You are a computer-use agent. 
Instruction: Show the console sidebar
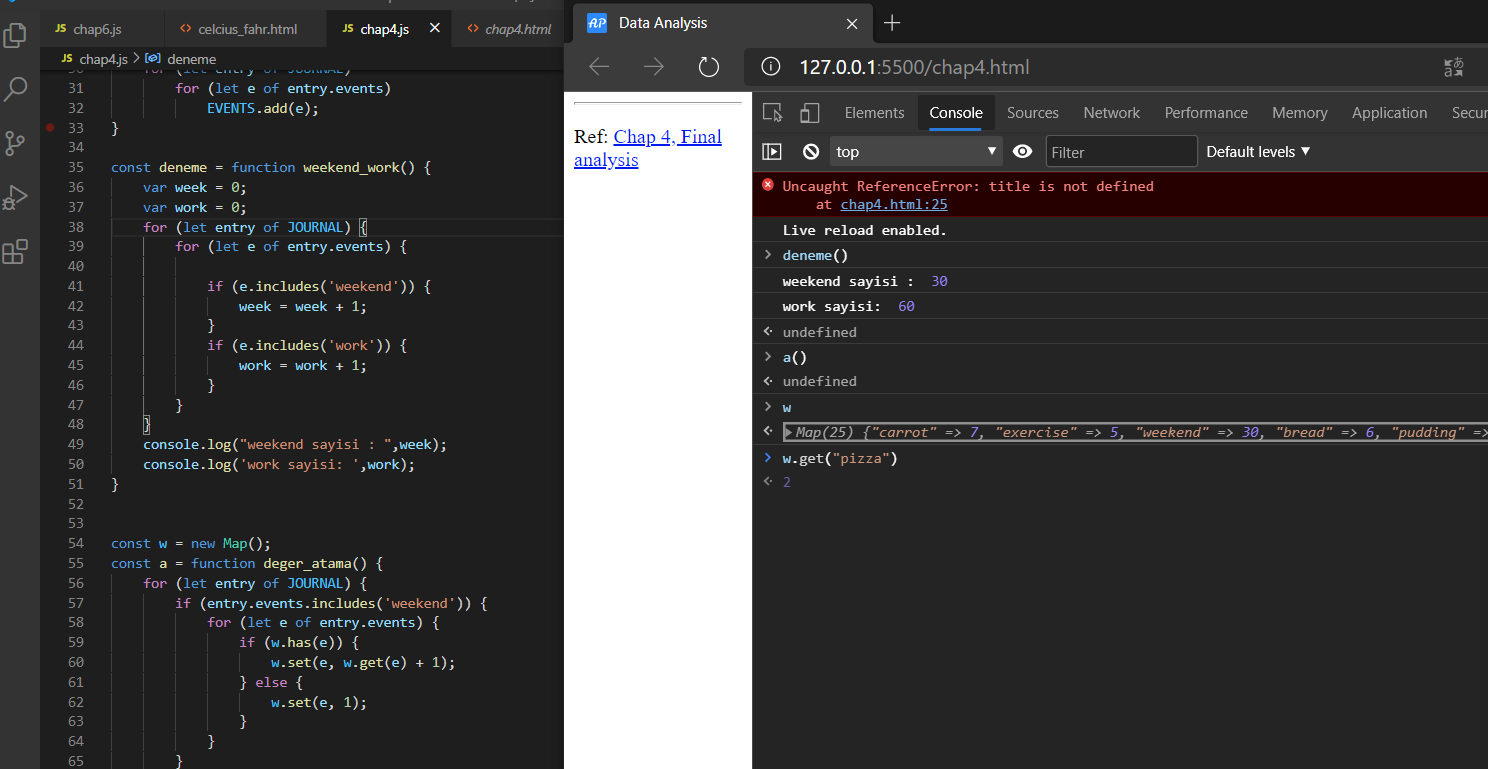tap(772, 152)
